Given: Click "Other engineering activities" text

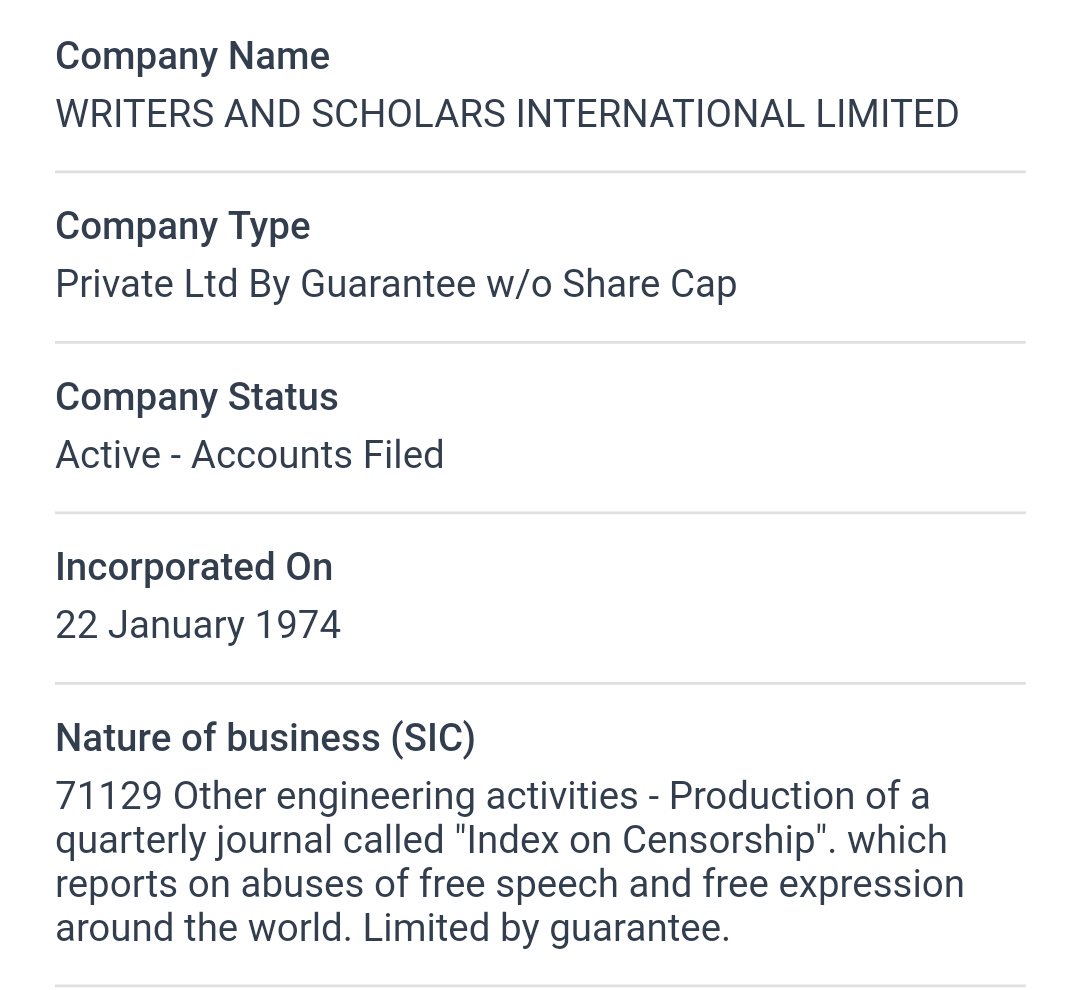Looking at the screenshot, I should point(406,797).
